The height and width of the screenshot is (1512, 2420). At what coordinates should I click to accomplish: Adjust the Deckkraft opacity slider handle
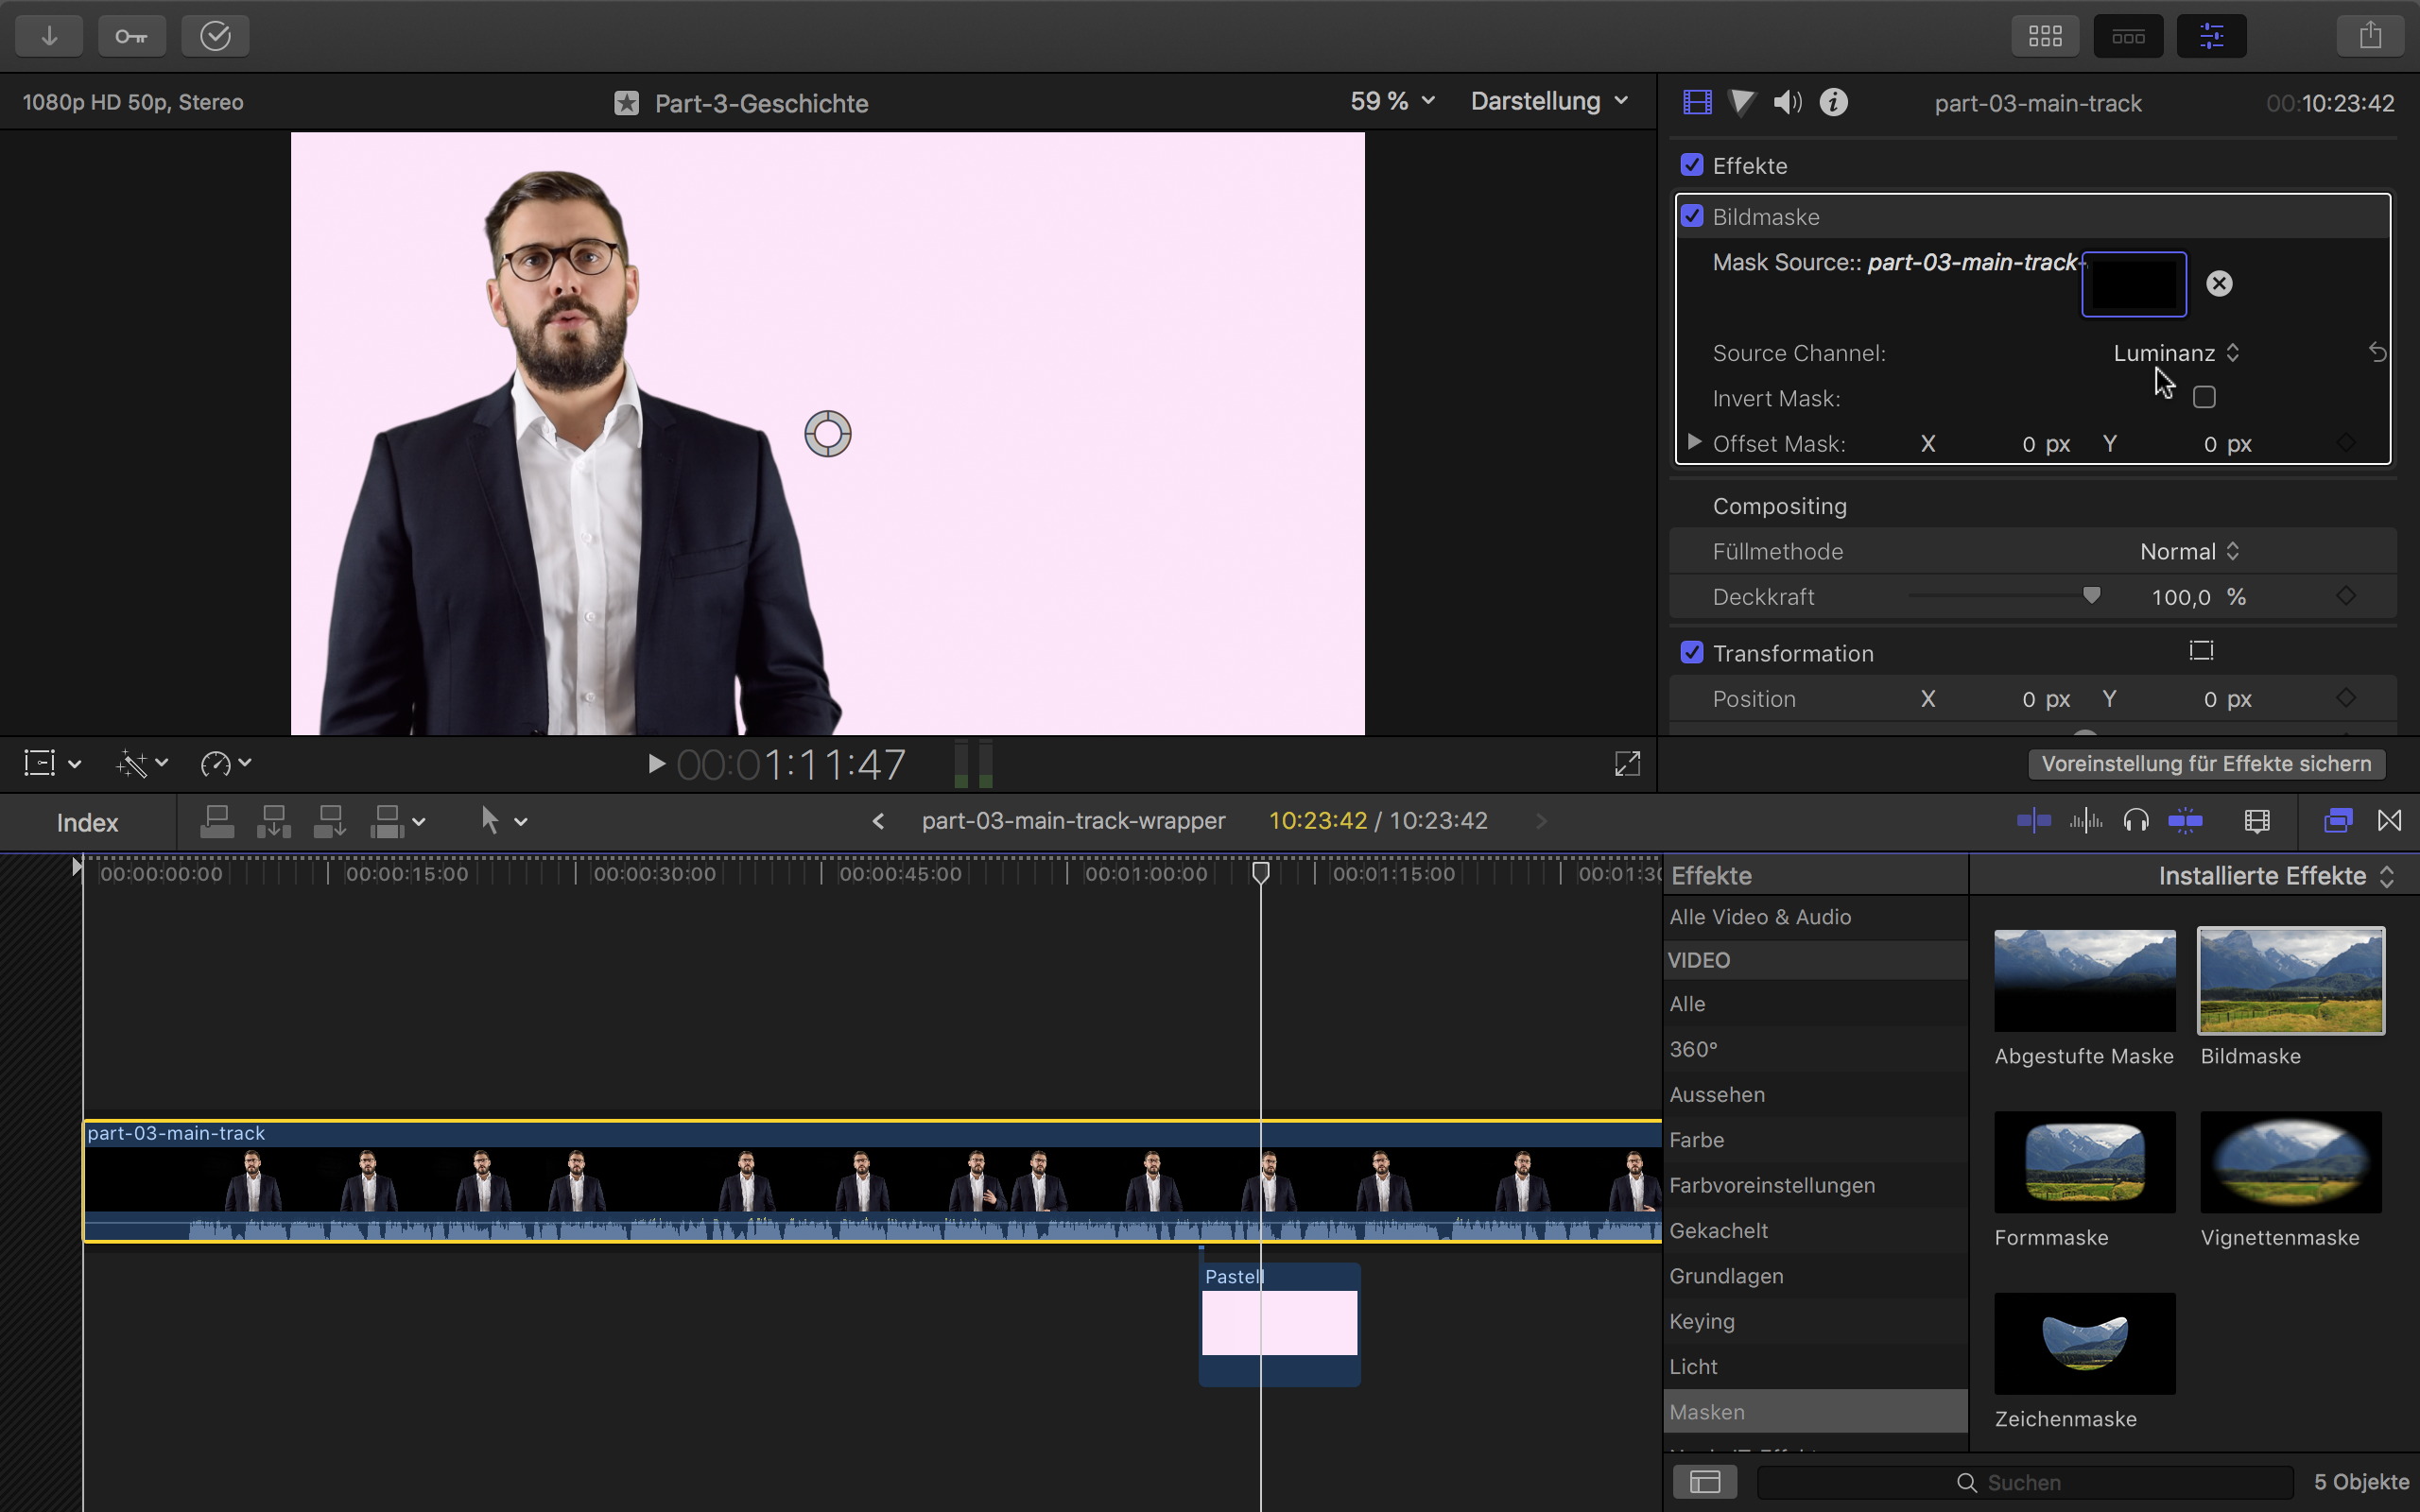tap(2091, 596)
